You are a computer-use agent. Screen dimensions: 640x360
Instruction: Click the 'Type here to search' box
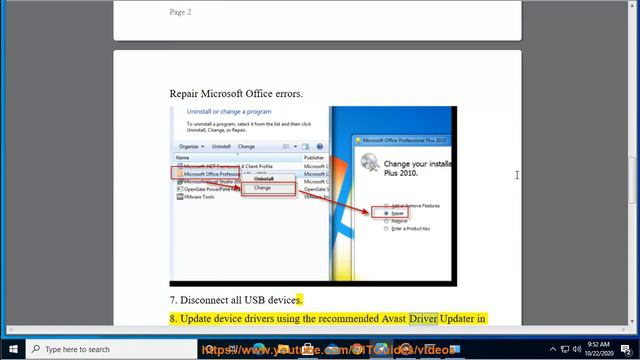111,349
